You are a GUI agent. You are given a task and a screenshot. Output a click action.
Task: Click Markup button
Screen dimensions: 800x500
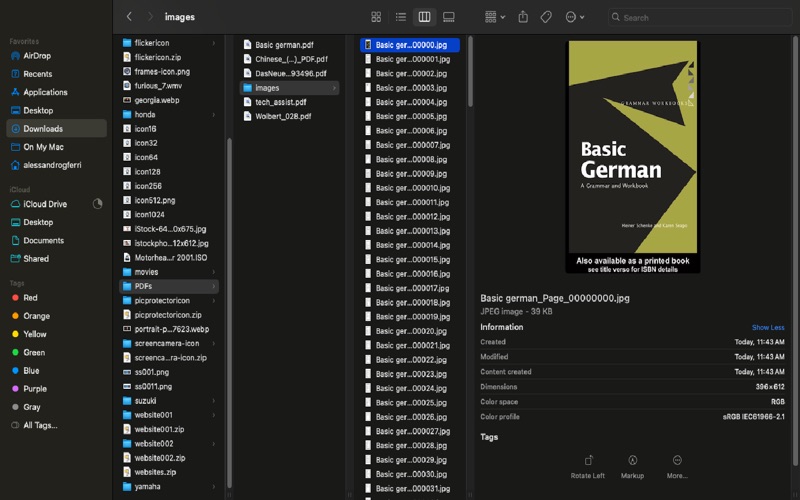click(x=632, y=466)
